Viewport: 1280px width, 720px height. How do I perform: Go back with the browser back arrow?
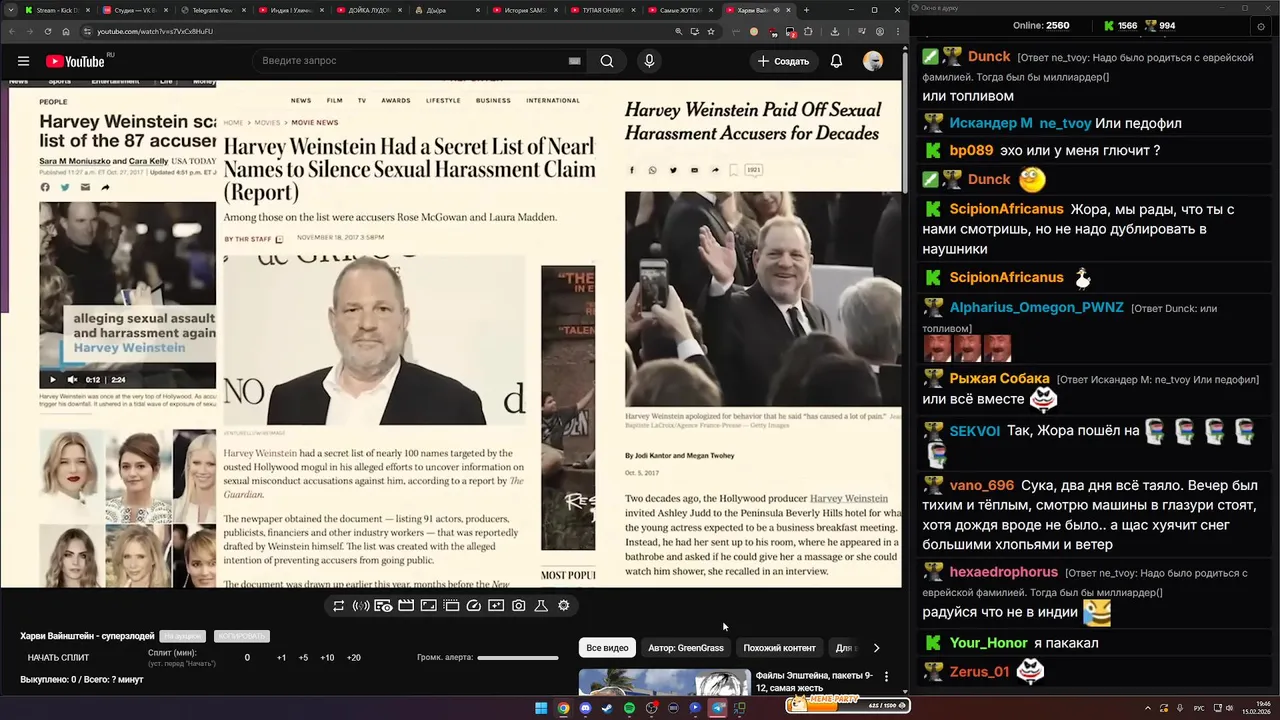[x=11, y=31]
